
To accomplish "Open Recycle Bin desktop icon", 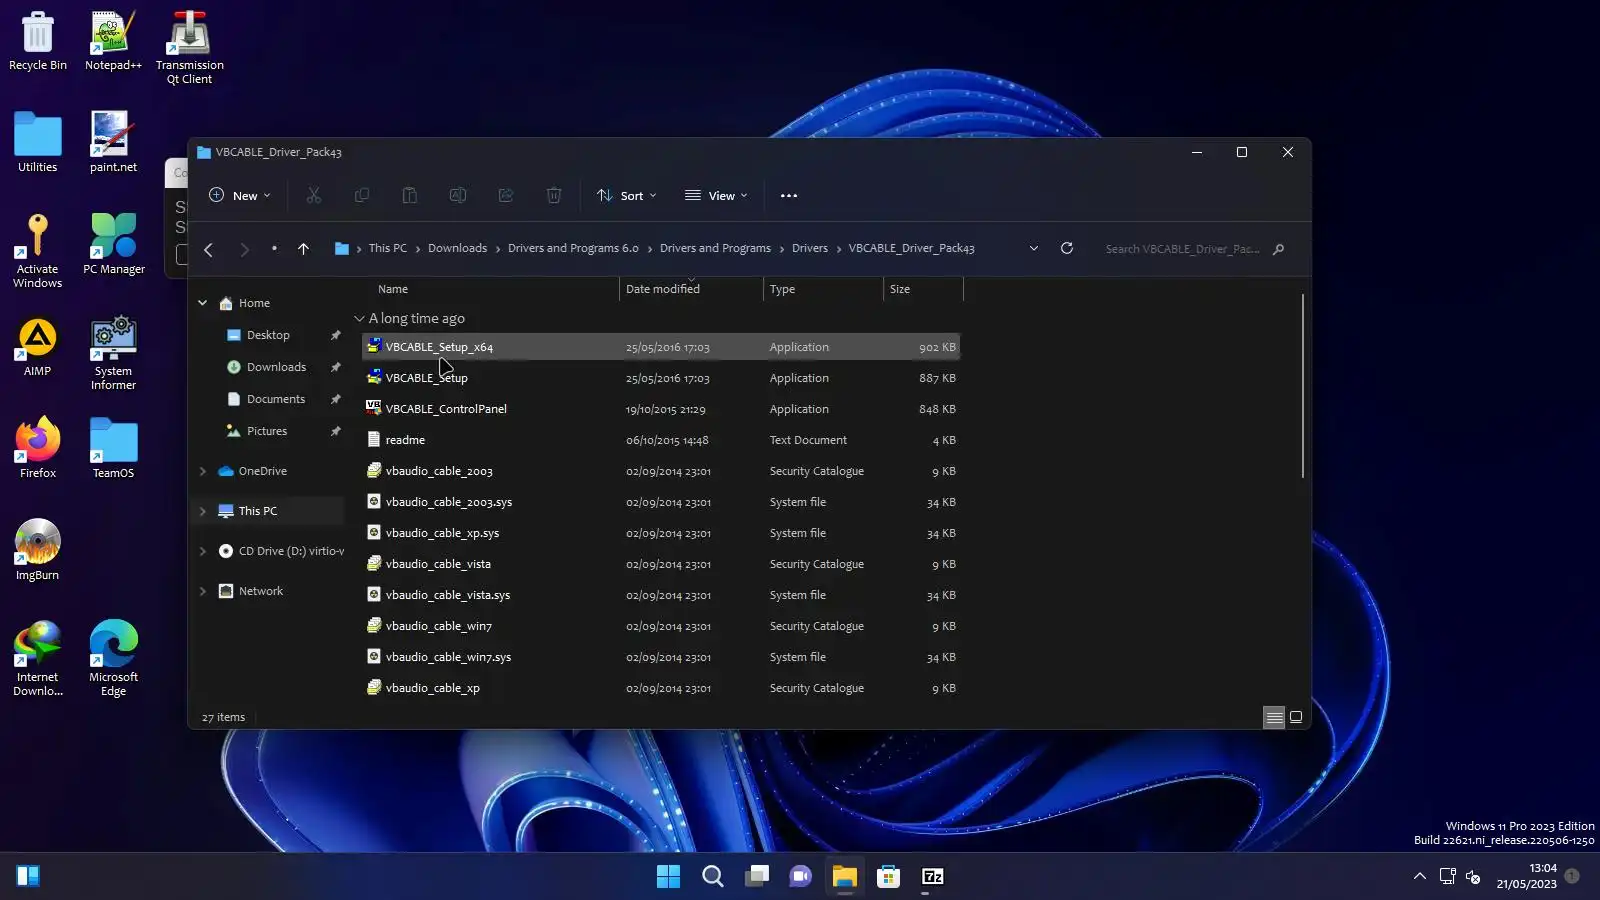I will [x=38, y=42].
